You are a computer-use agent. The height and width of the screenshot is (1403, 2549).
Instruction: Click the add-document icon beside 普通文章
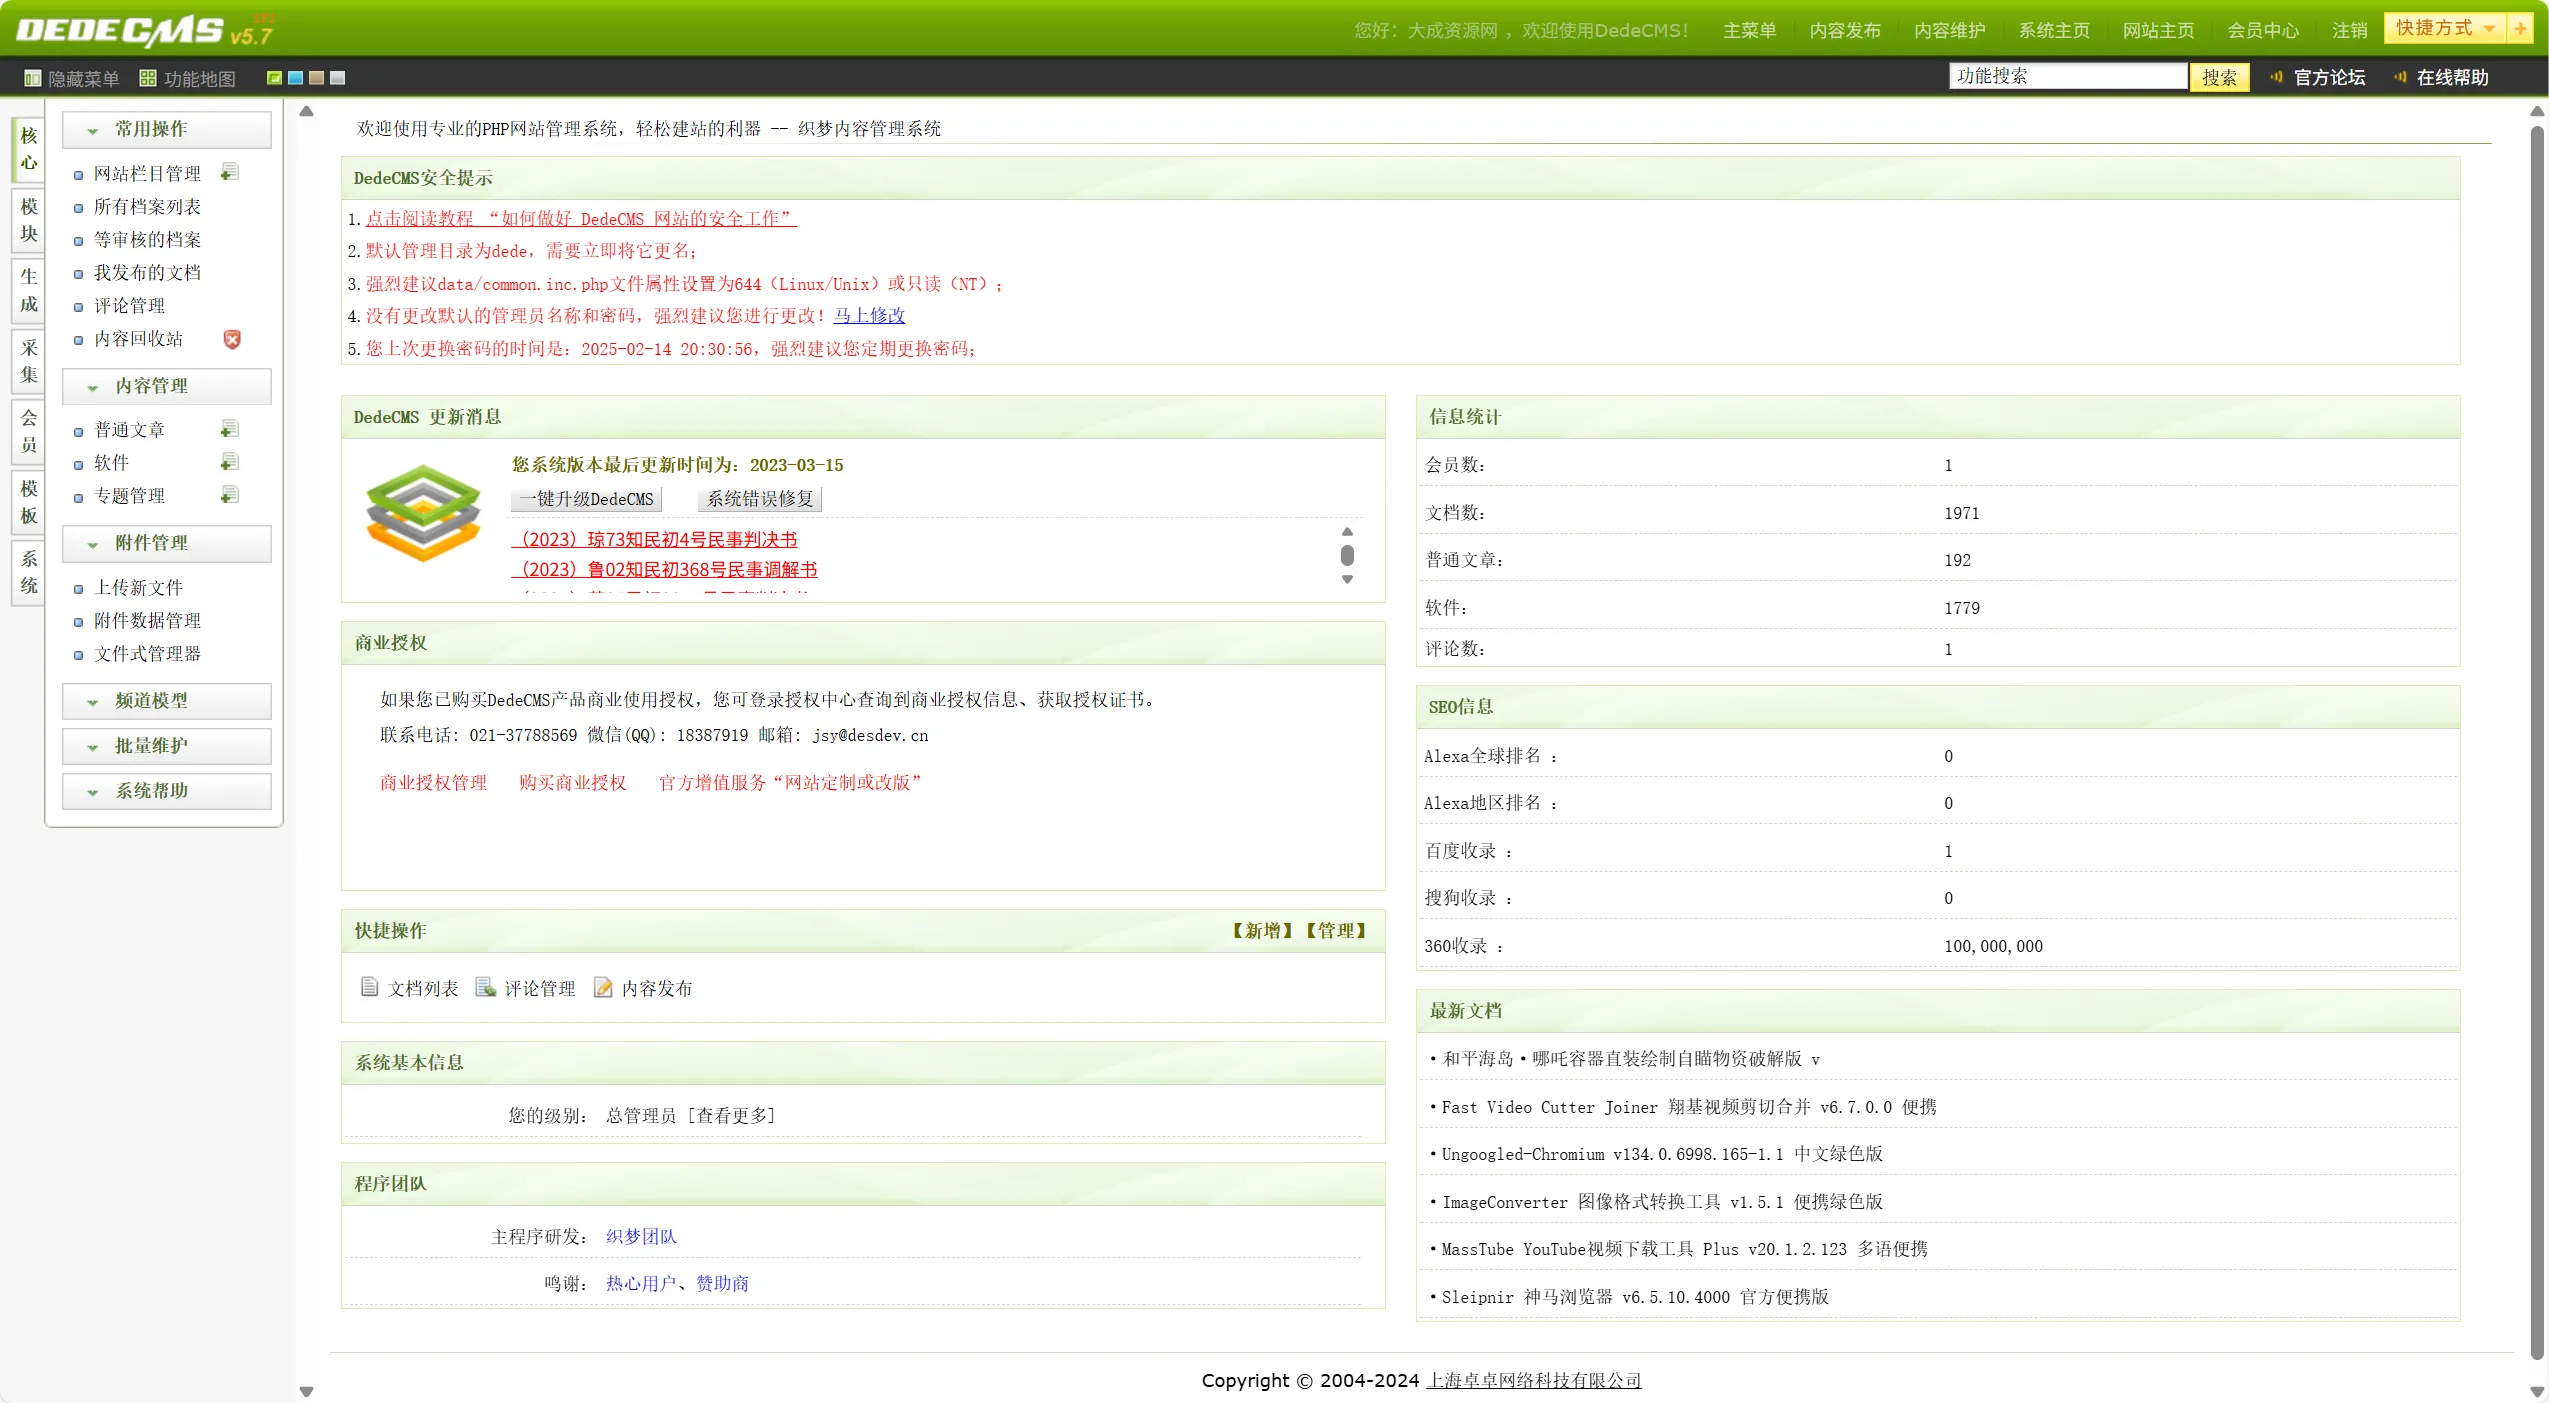click(229, 429)
